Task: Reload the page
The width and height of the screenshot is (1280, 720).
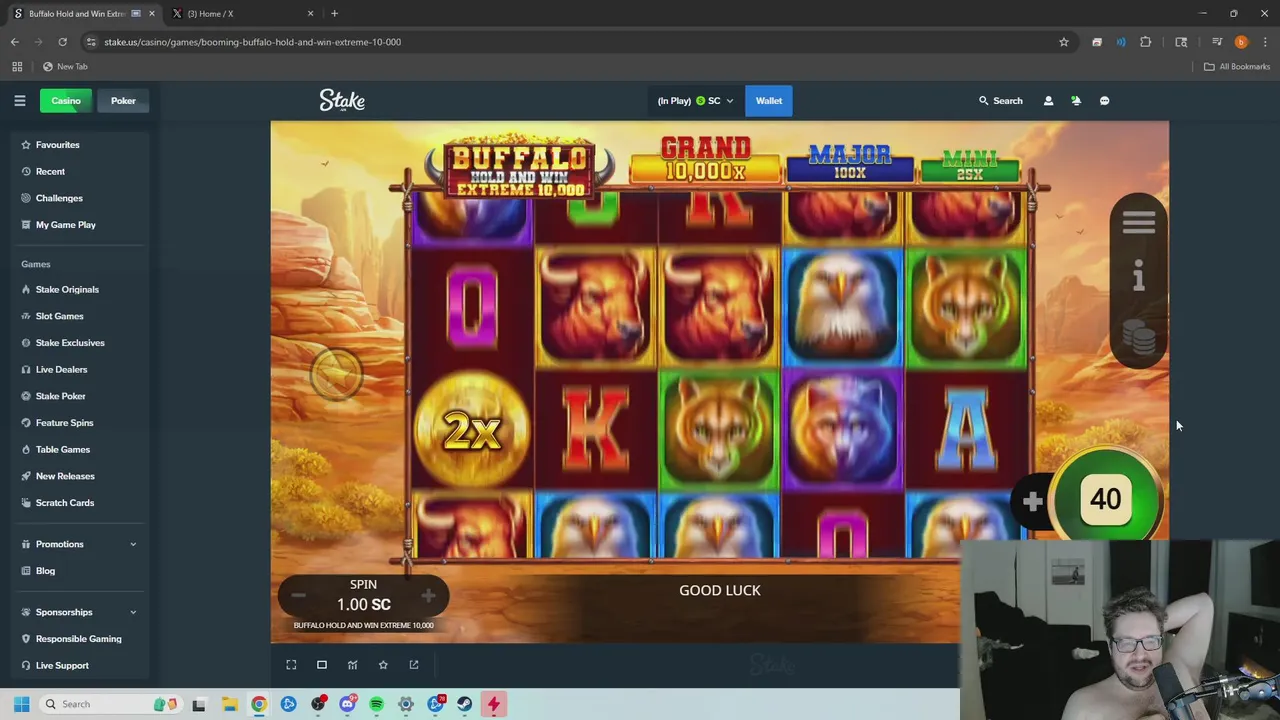Action: tap(62, 42)
